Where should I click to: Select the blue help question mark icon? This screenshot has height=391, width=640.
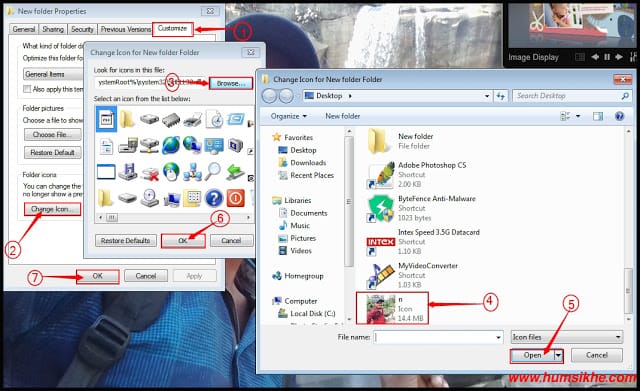tap(214, 199)
